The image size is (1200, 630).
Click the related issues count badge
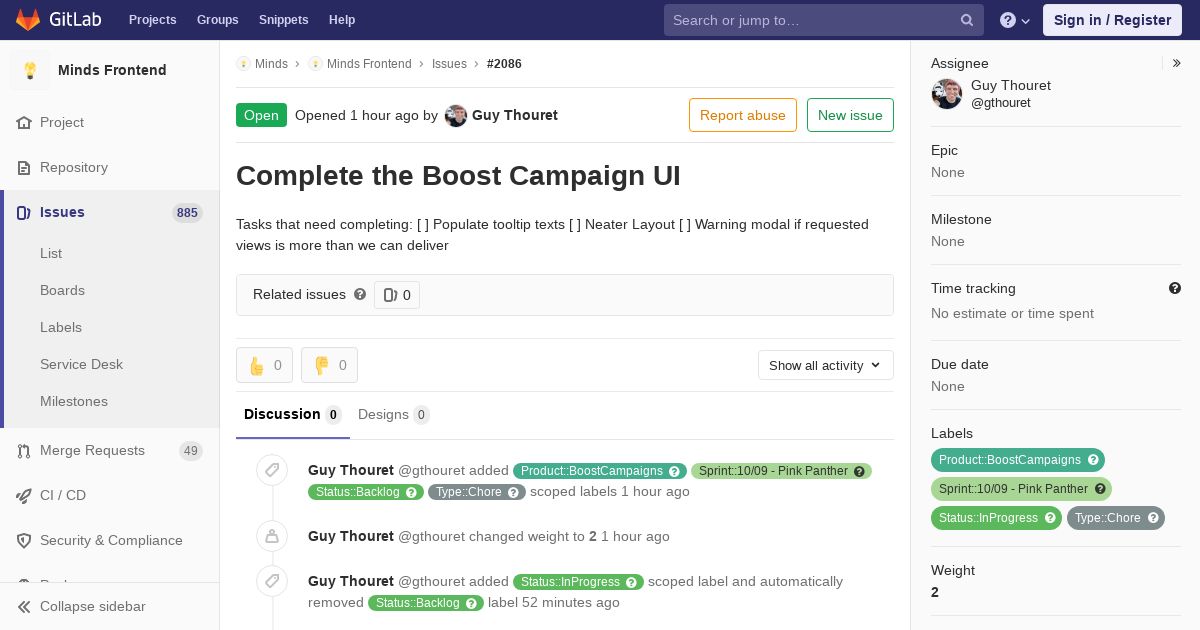397,295
